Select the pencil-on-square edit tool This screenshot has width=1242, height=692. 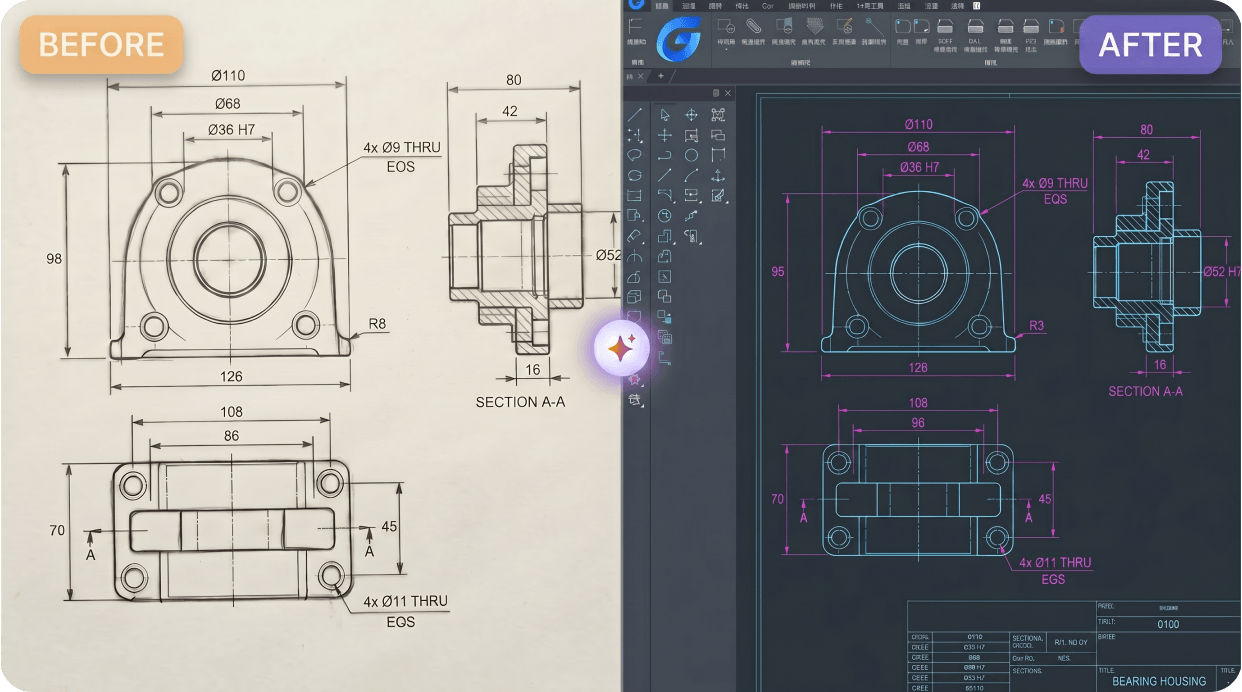pos(718,195)
